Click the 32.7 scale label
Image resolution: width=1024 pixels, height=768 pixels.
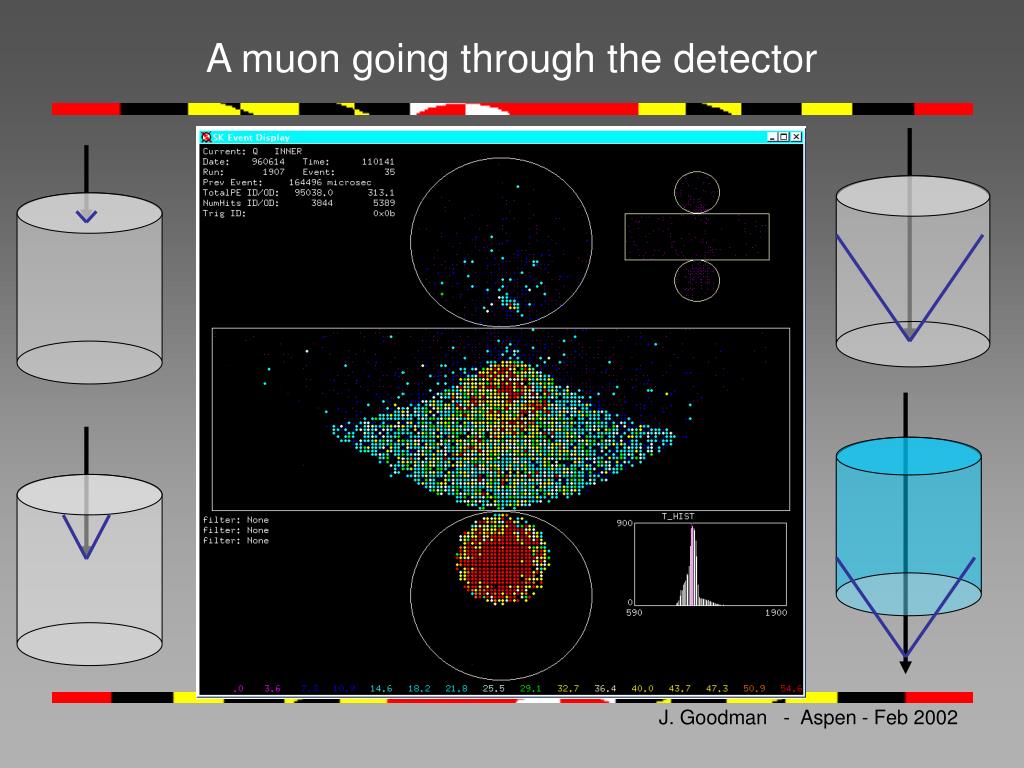click(568, 688)
